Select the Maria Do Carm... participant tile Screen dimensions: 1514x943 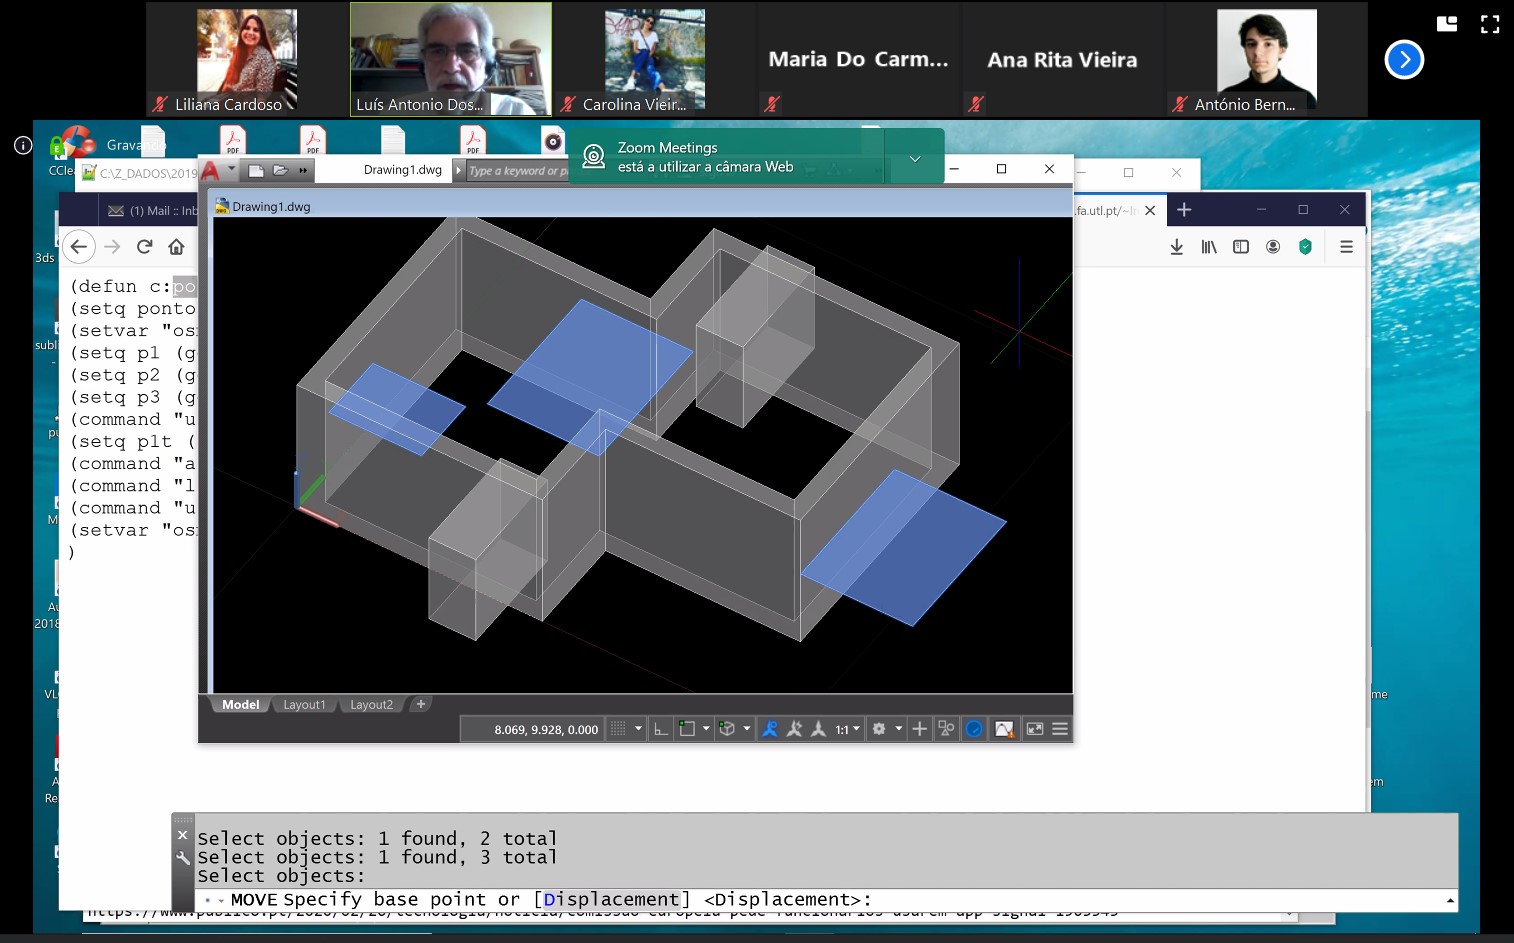859,60
